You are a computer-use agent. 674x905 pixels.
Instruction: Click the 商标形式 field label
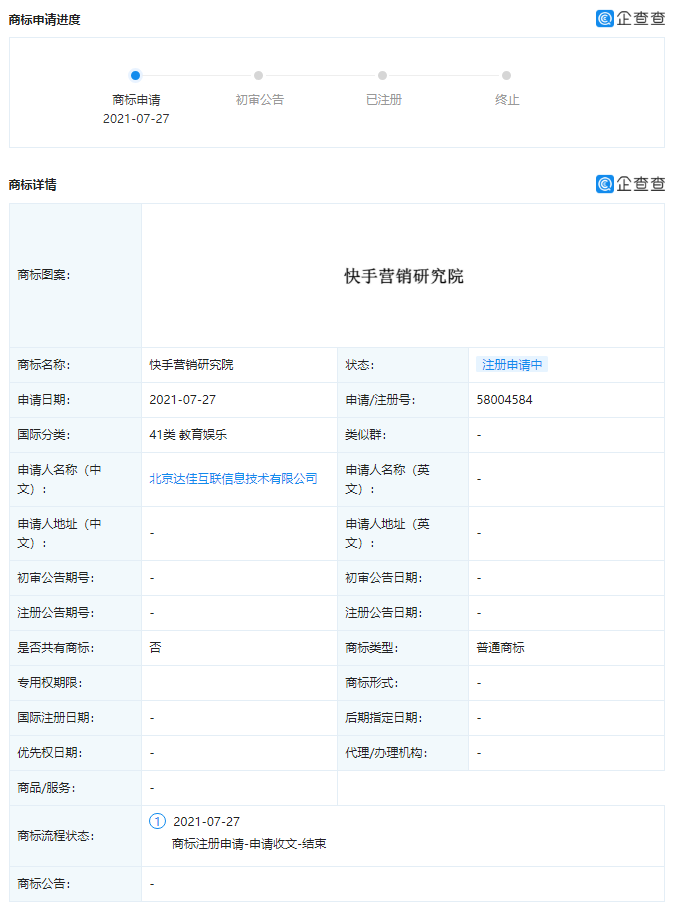click(372, 683)
